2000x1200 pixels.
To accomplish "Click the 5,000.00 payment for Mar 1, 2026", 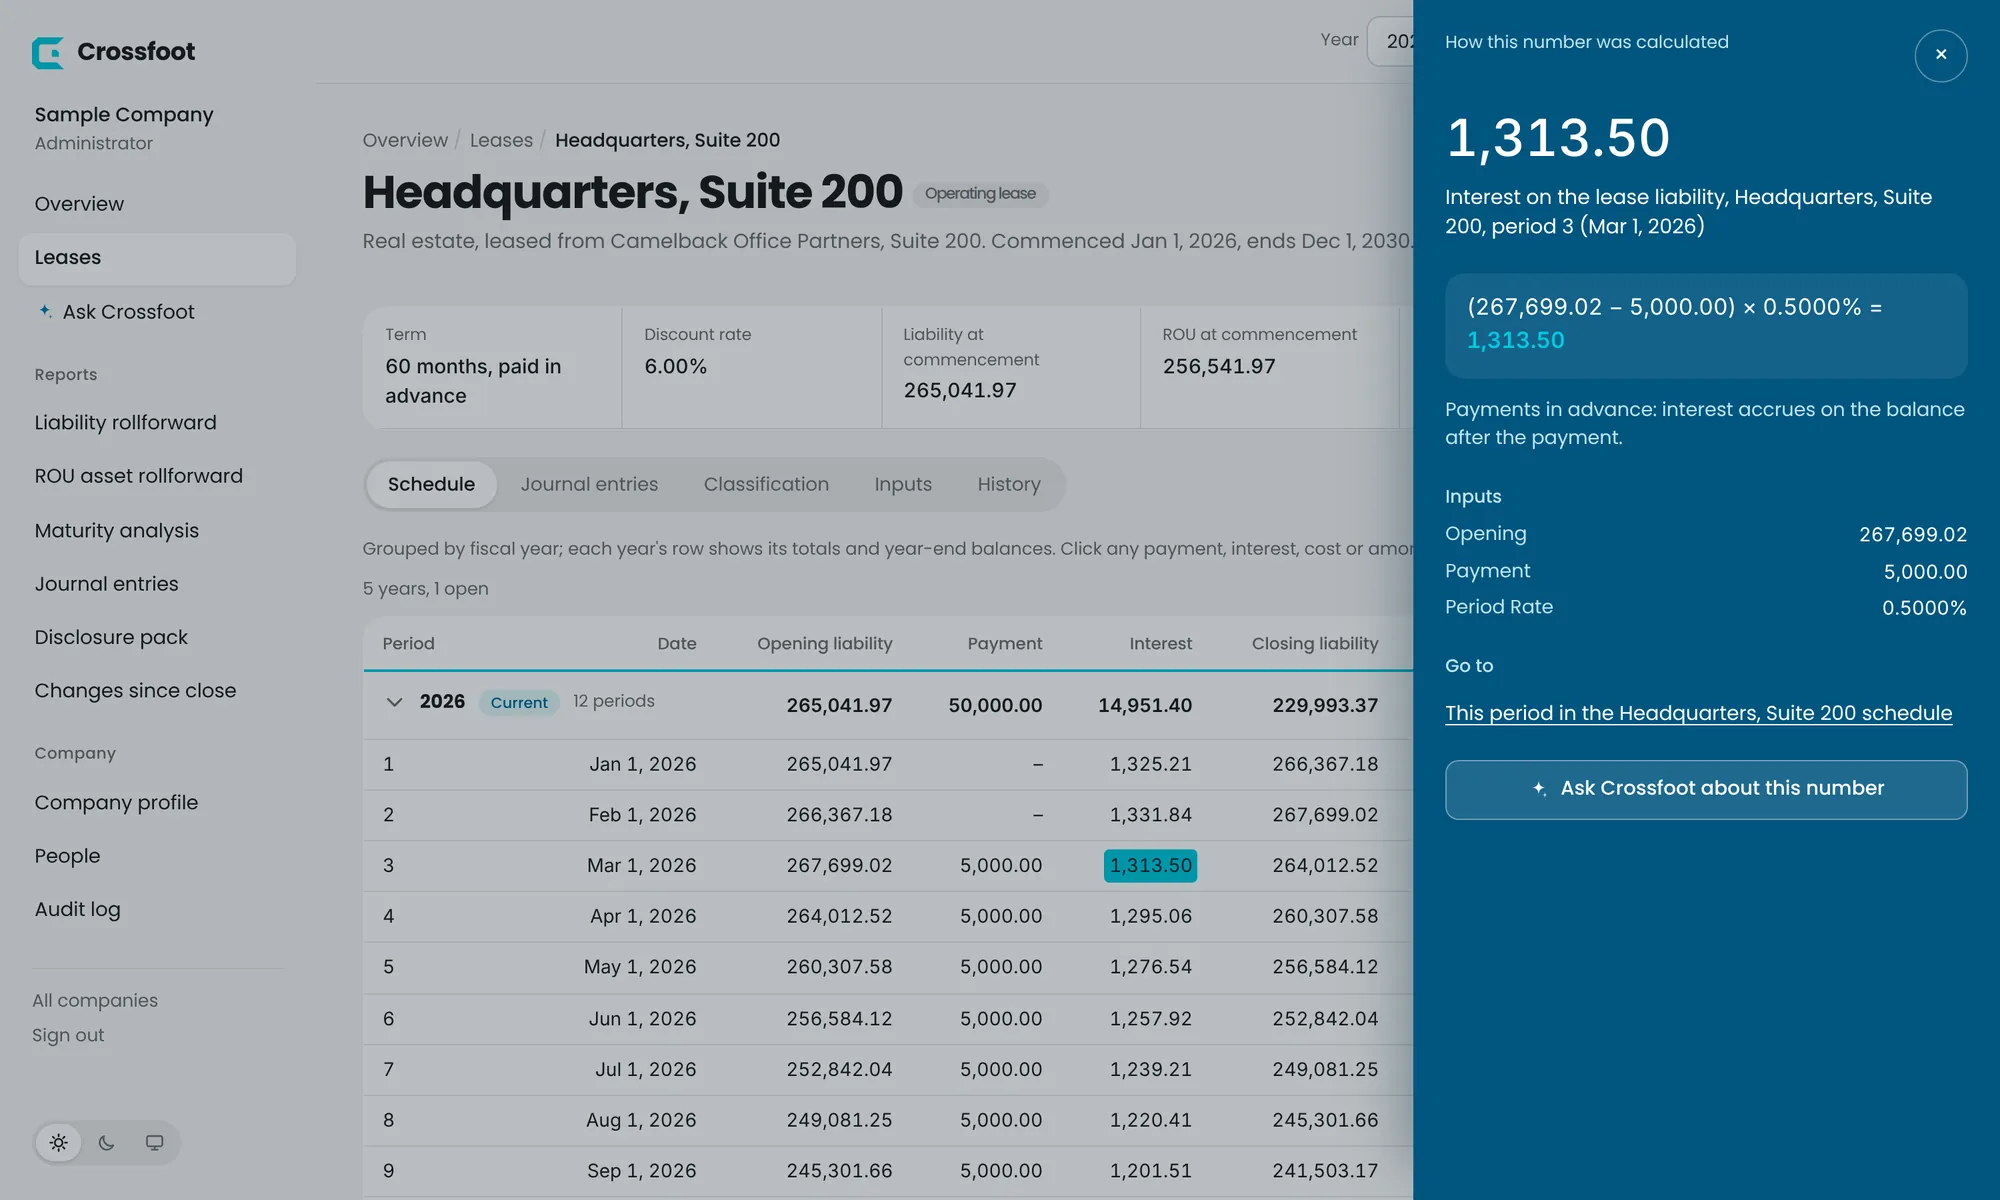I will 1001,865.
